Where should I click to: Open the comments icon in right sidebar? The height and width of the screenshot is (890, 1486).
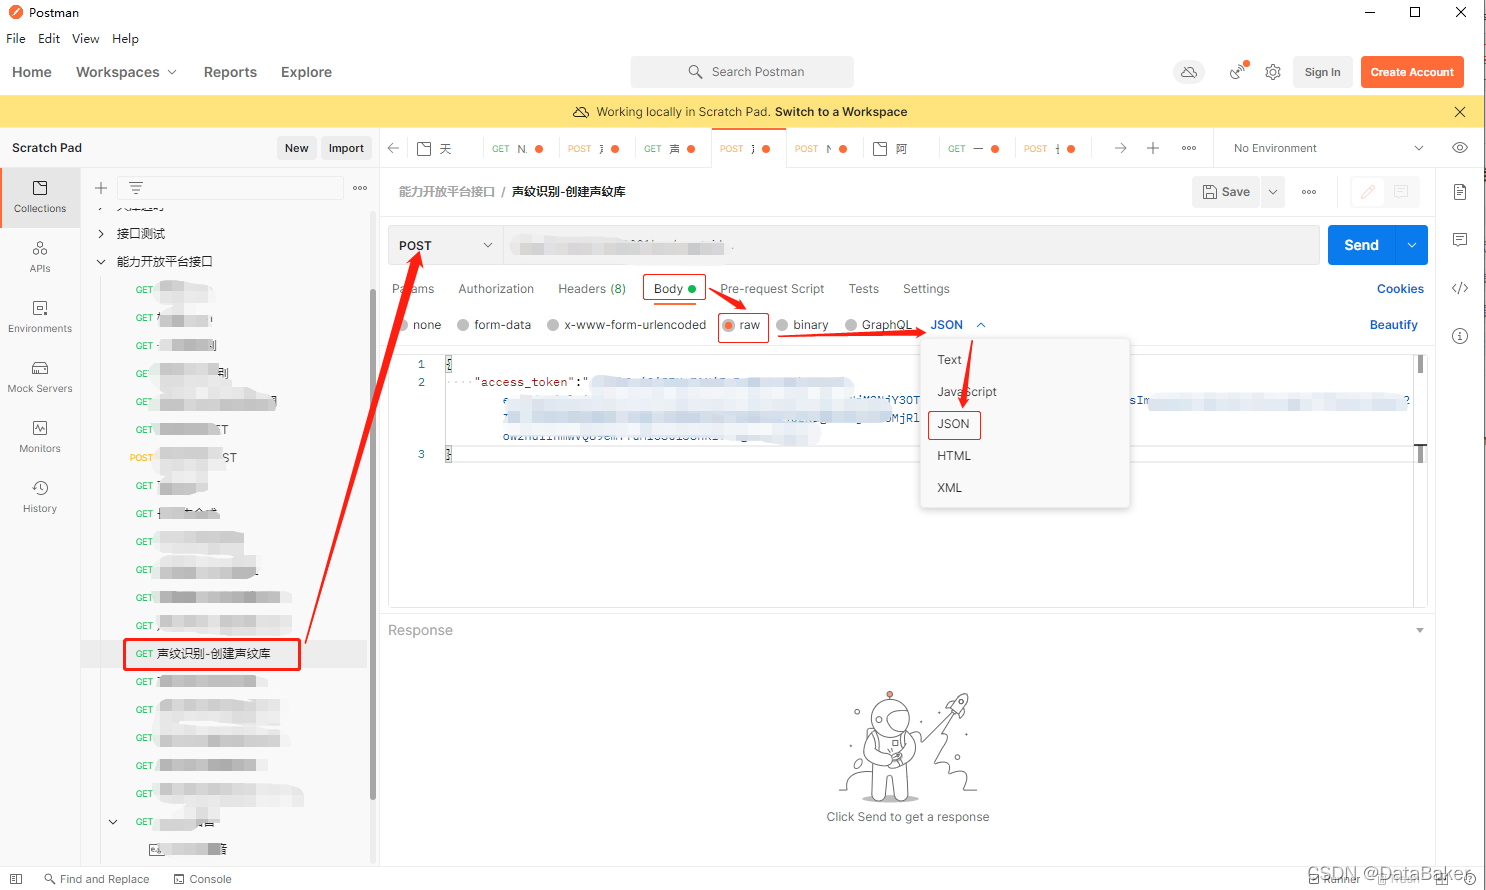pyautogui.click(x=1460, y=240)
